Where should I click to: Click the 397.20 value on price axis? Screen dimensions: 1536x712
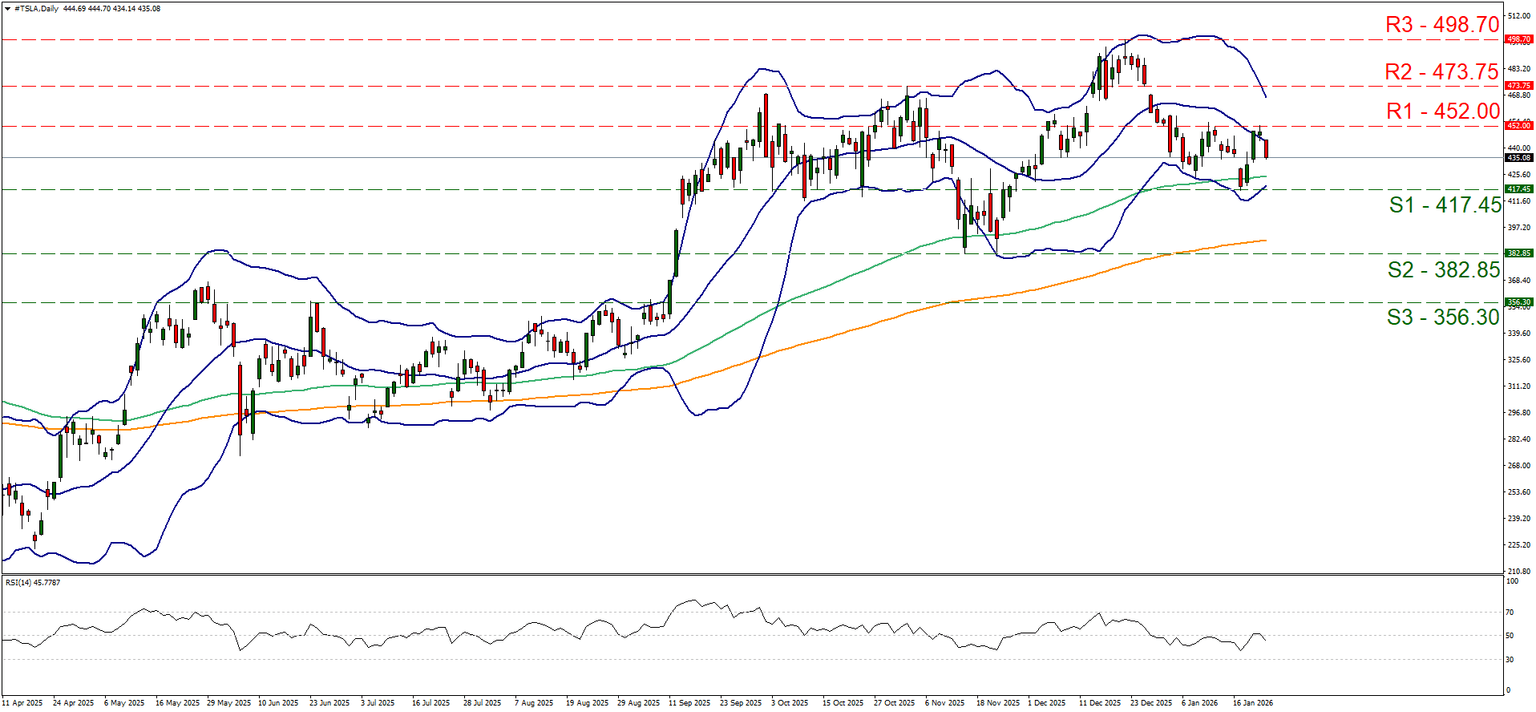point(1519,227)
